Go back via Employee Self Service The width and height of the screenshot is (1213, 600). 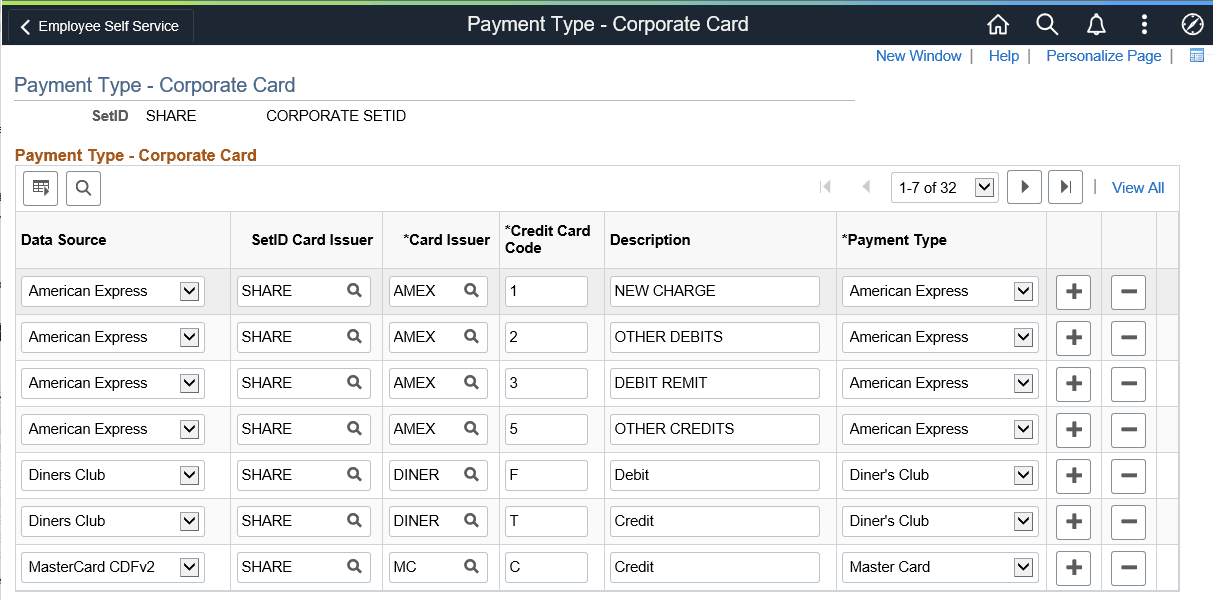97,26
